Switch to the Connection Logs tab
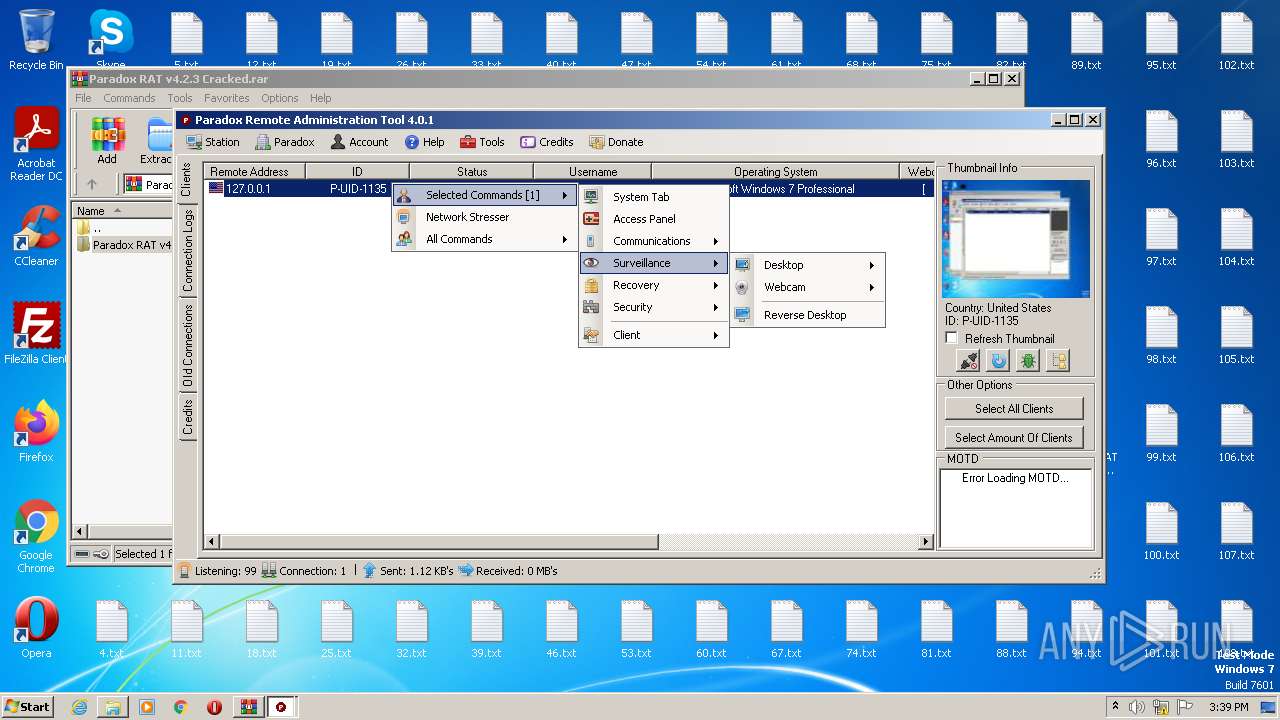1280x720 pixels. 187,251
